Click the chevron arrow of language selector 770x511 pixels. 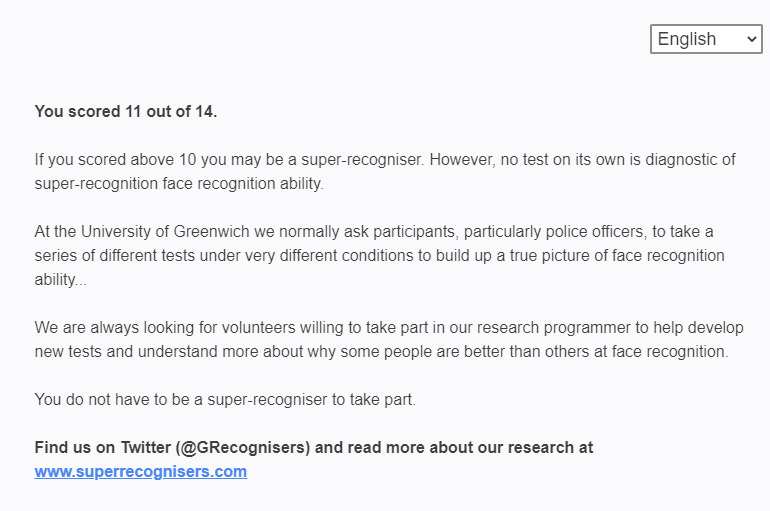(751, 39)
